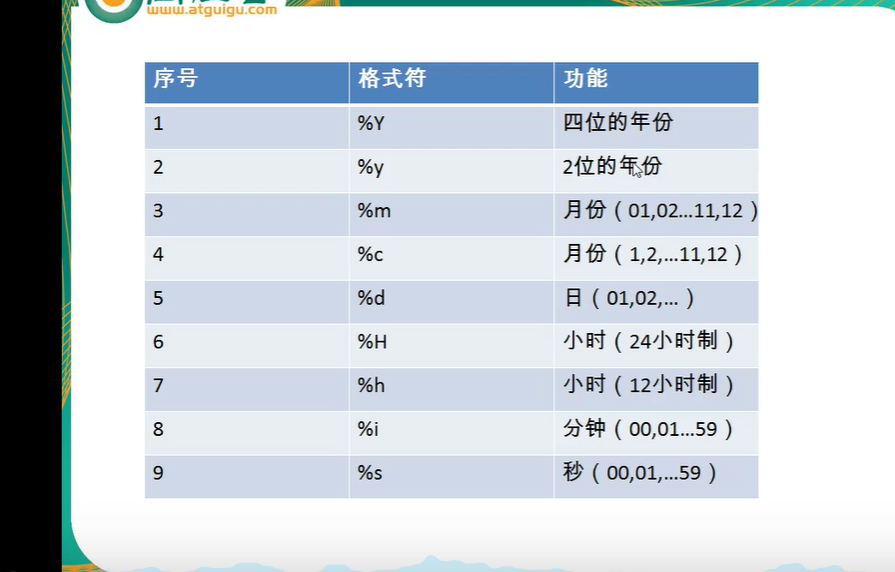Click 分钟（00,01...59） cell
Screen dimensions: 895x572
point(656,433)
